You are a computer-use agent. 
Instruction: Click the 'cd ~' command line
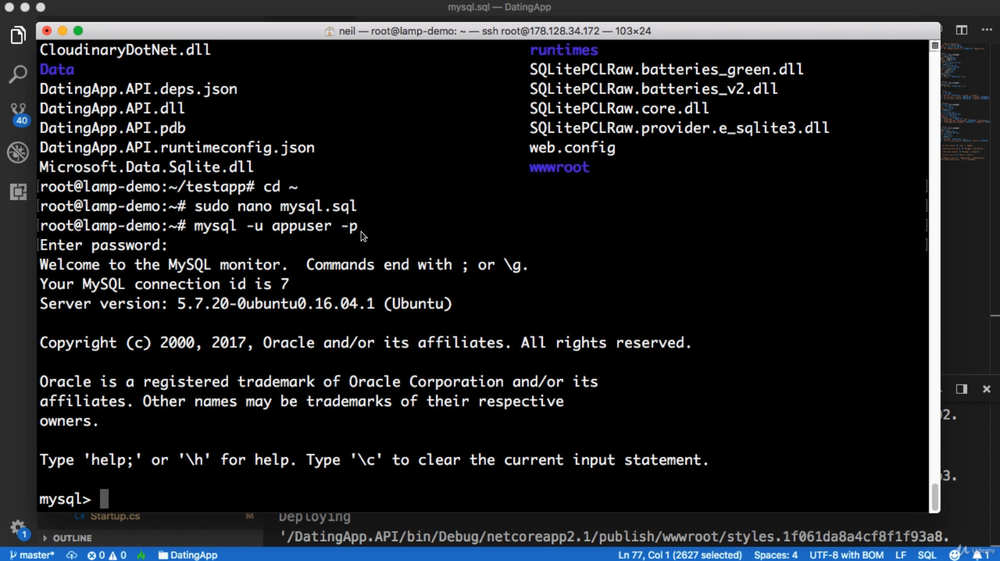(x=281, y=187)
